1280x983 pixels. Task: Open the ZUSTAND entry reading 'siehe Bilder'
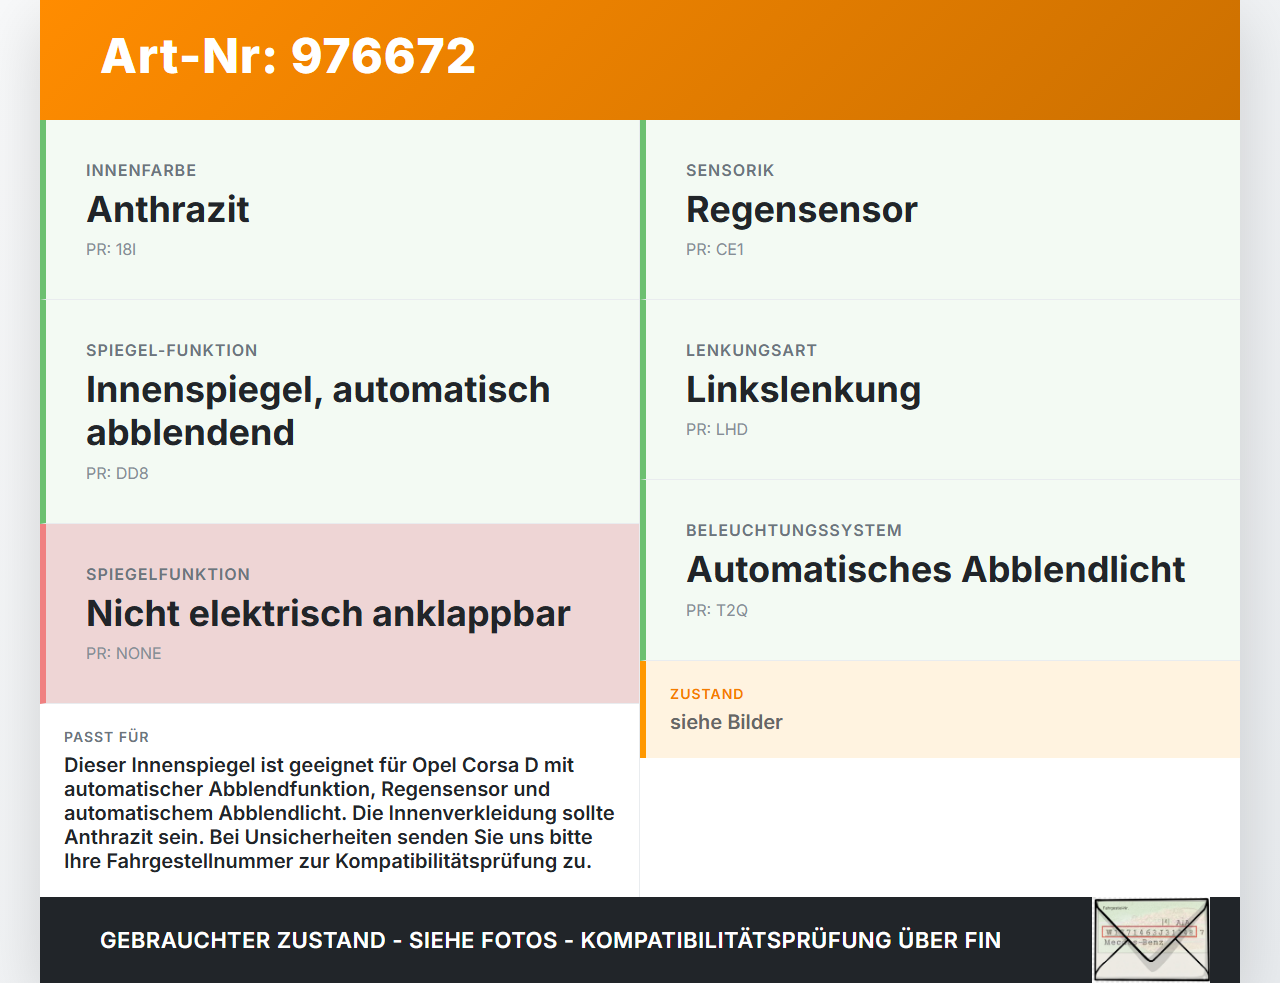(x=727, y=721)
